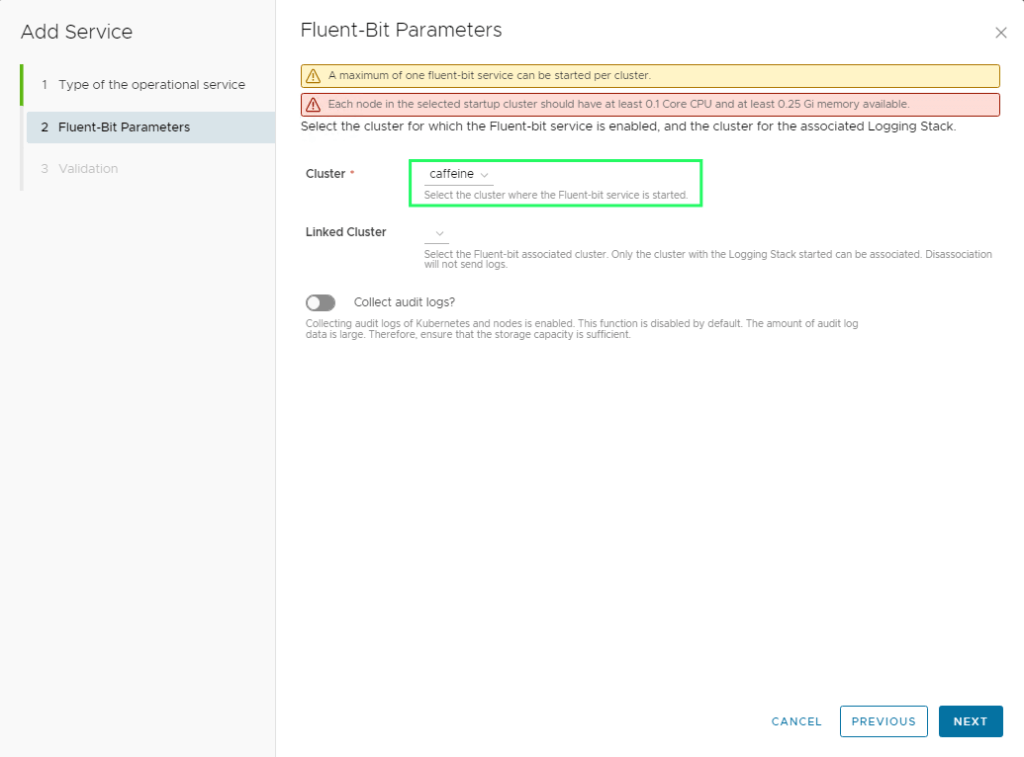Image resolution: width=1024 pixels, height=757 pixels.
Task: Click the Cluster field label
Action: tap(325, 174)
